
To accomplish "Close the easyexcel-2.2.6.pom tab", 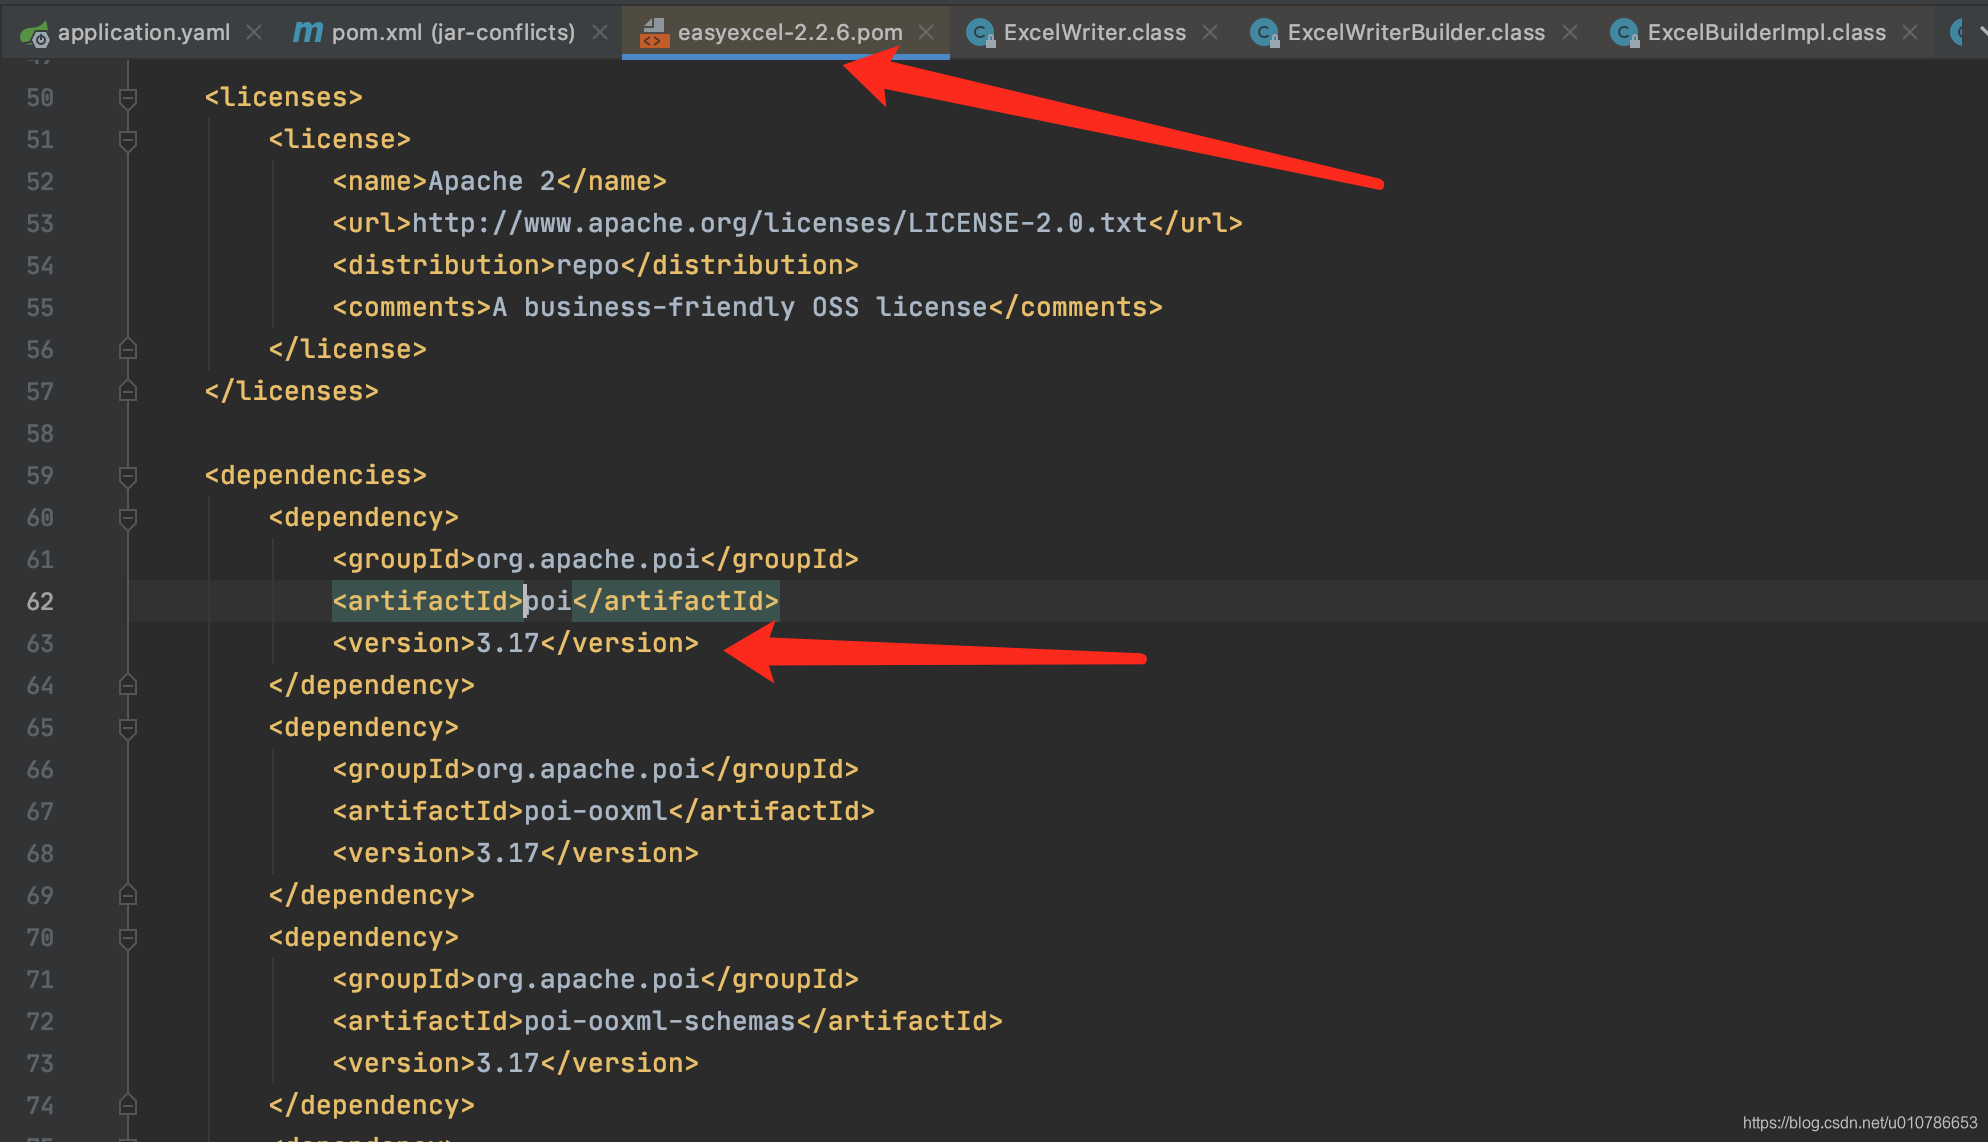I will (x=926, y=32).
